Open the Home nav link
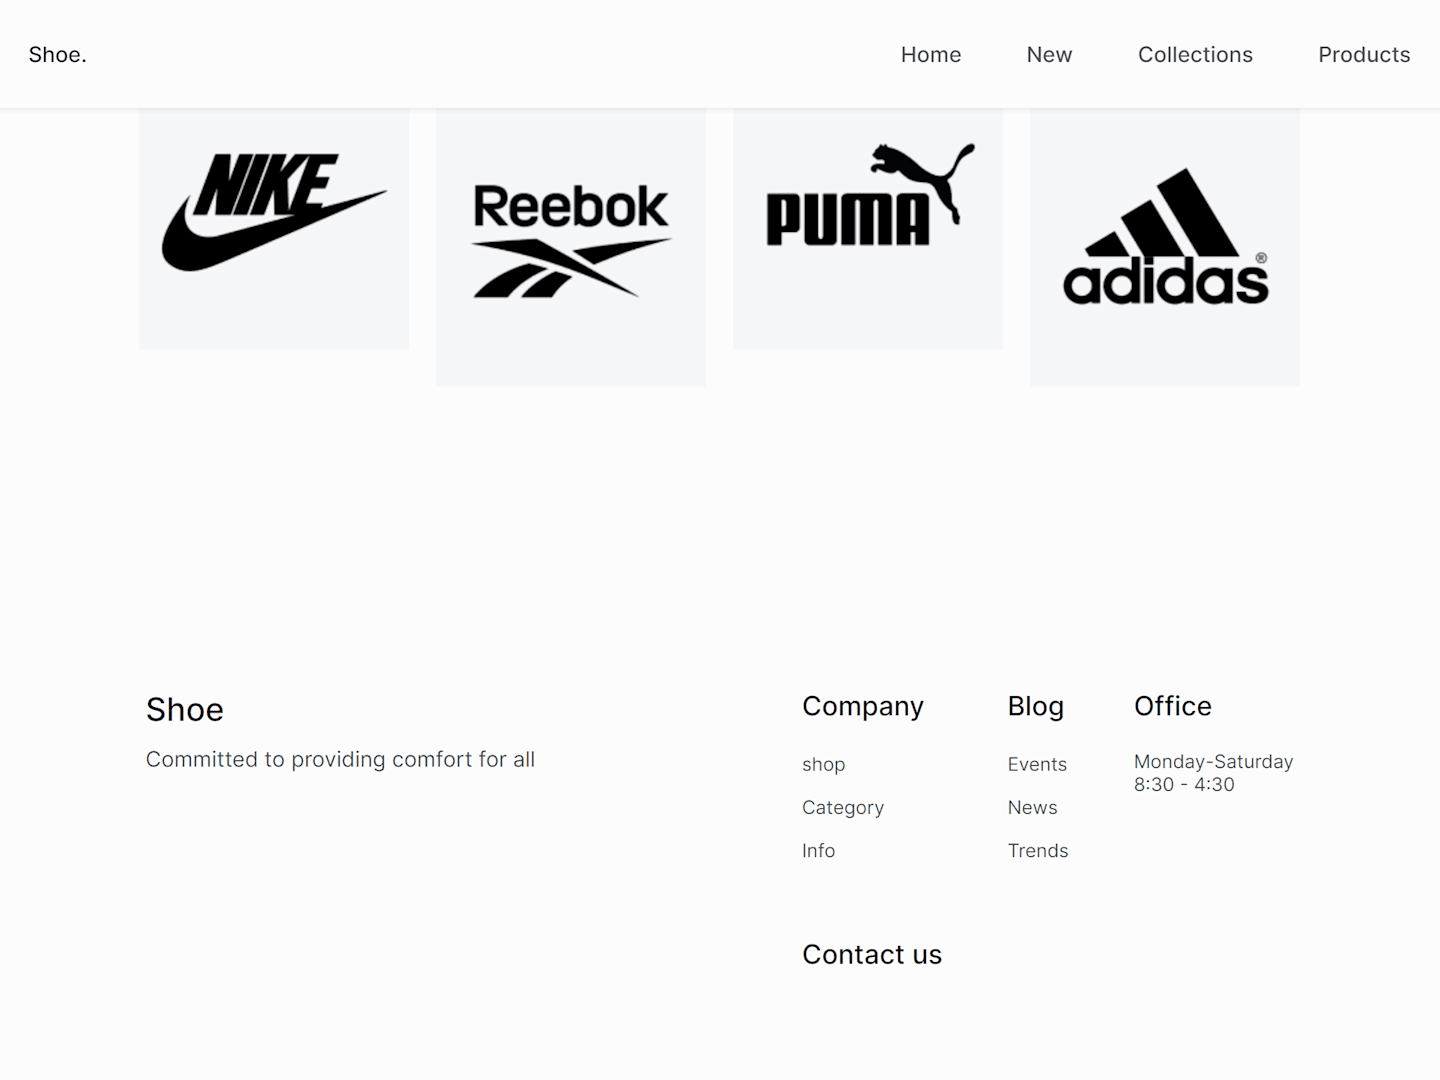The width and height of the screenshot is (1440, 1080). coord(931,55)
